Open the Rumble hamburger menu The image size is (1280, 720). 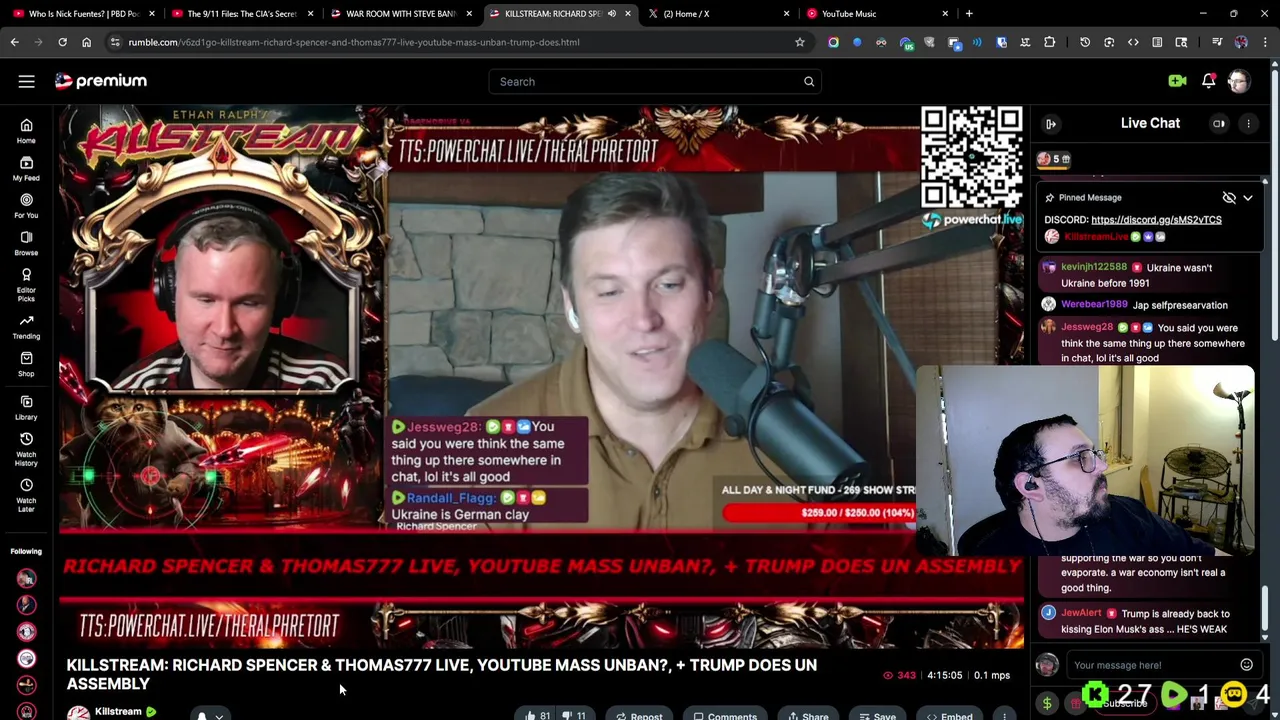(x=27, y=81)
